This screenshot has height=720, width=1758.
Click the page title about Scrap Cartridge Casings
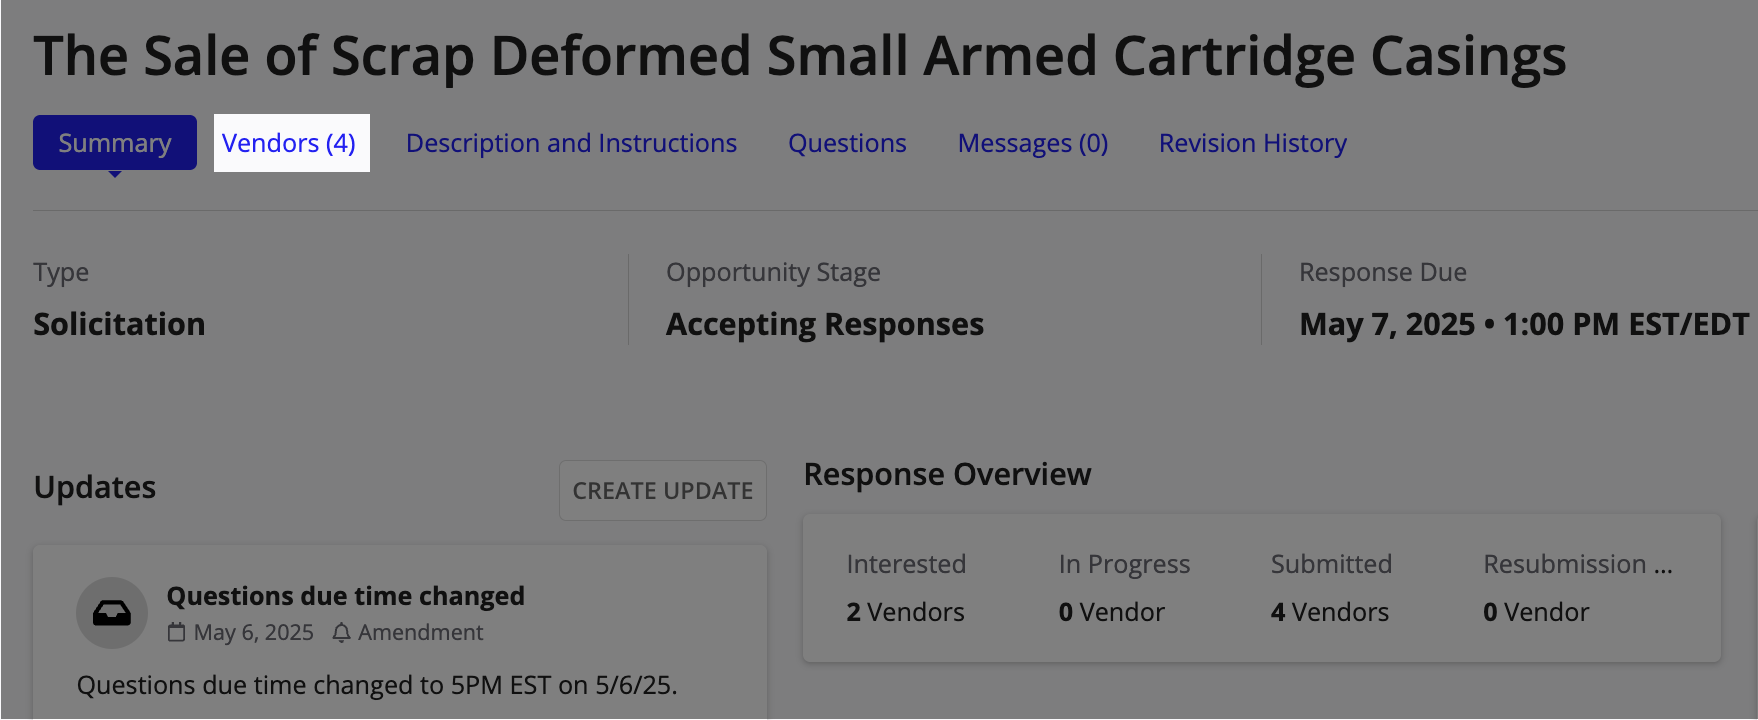pos(800,56)
